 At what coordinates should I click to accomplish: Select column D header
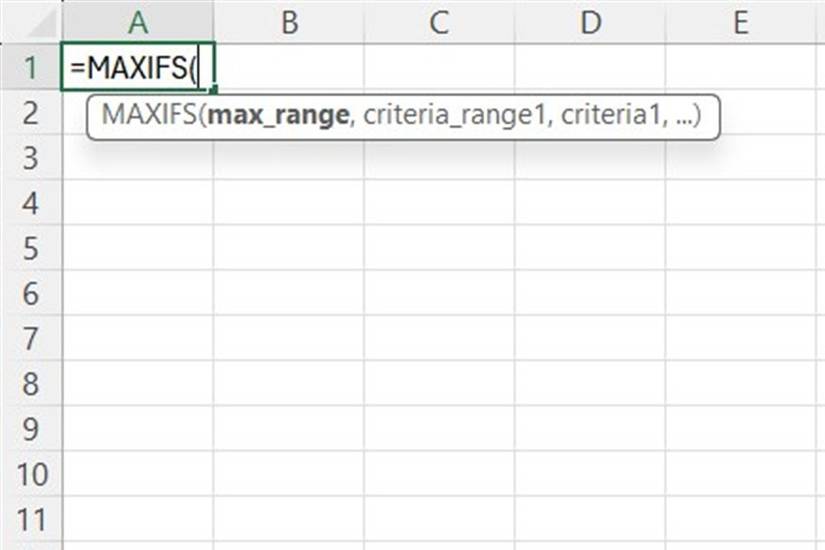[x=590, y=22]
